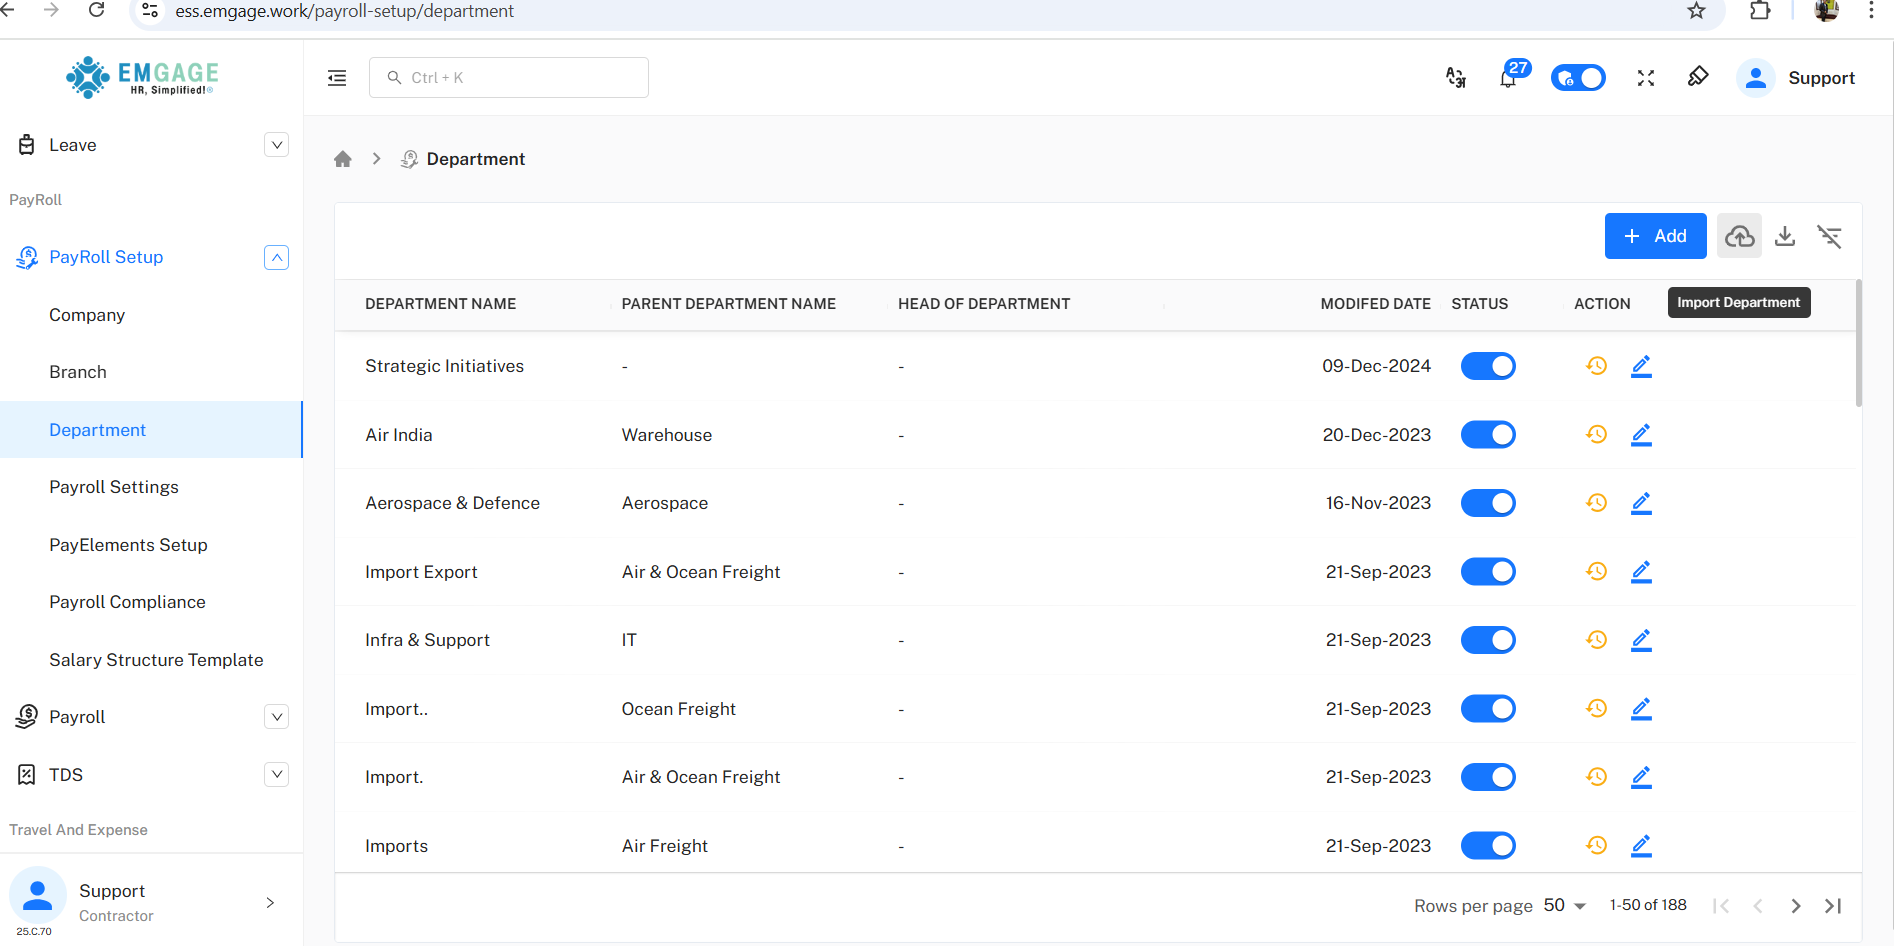Toggle status of Aerospace & Defence department
The width and height of the screenshot is (1894, 946).
pos(1488,503)
